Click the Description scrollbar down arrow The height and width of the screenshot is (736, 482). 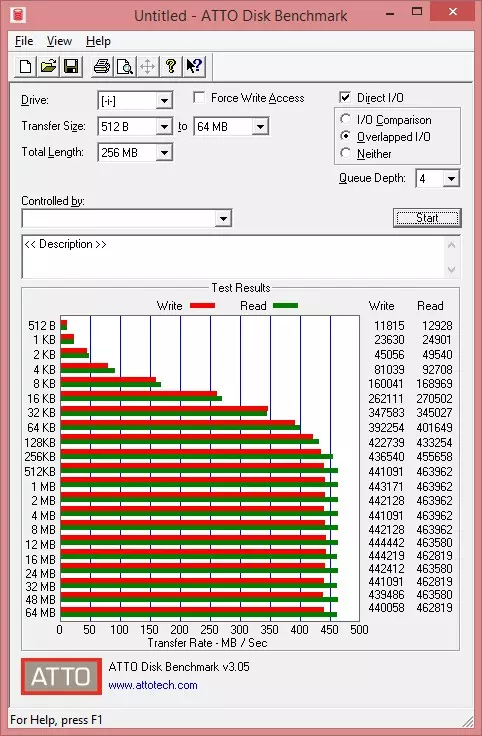tap(451, 269)
